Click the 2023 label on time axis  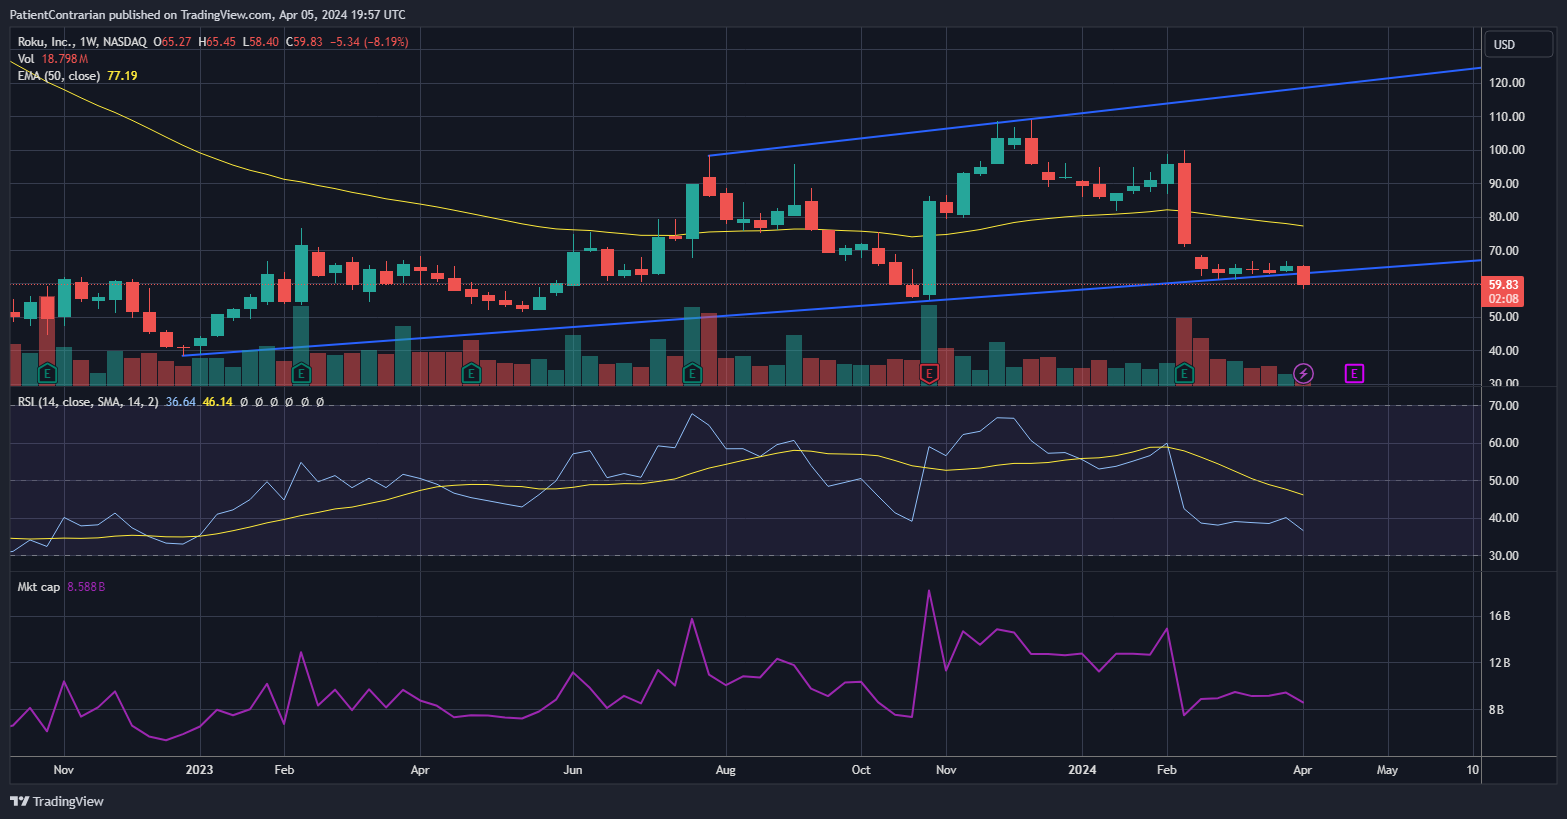click(199, 770)
